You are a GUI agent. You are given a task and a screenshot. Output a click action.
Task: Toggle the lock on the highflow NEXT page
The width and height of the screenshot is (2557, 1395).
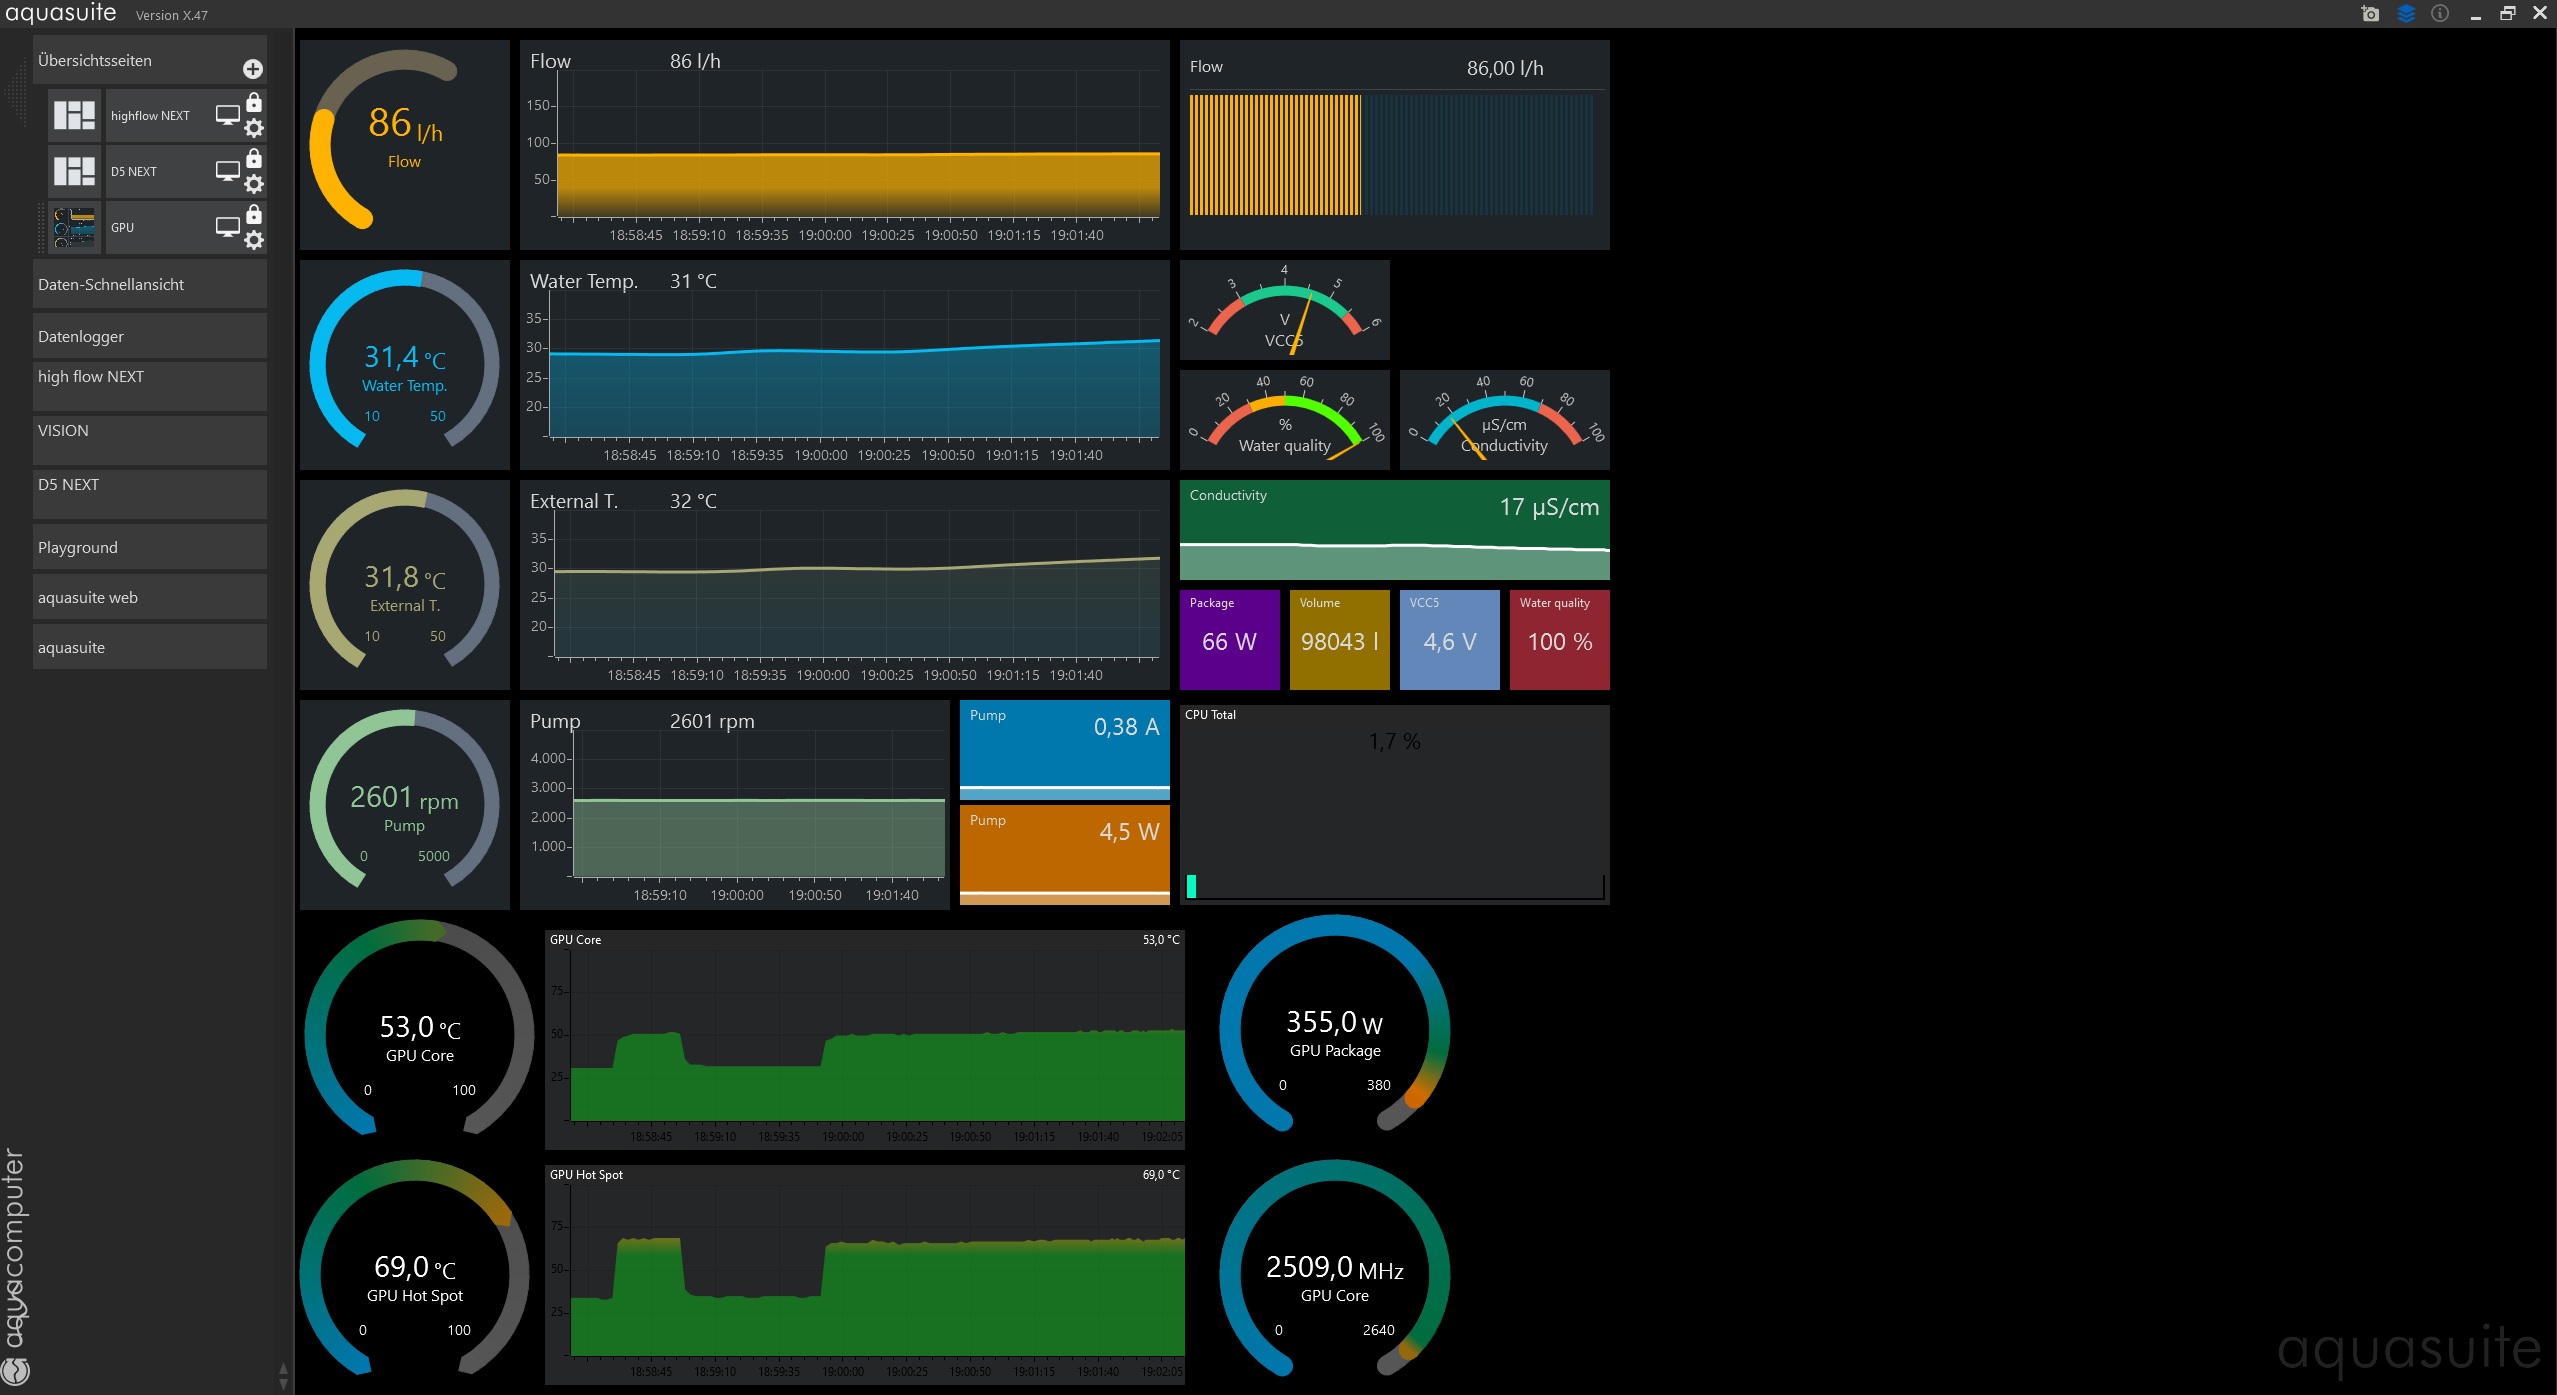pyautogui.click(x=254, y=103)
